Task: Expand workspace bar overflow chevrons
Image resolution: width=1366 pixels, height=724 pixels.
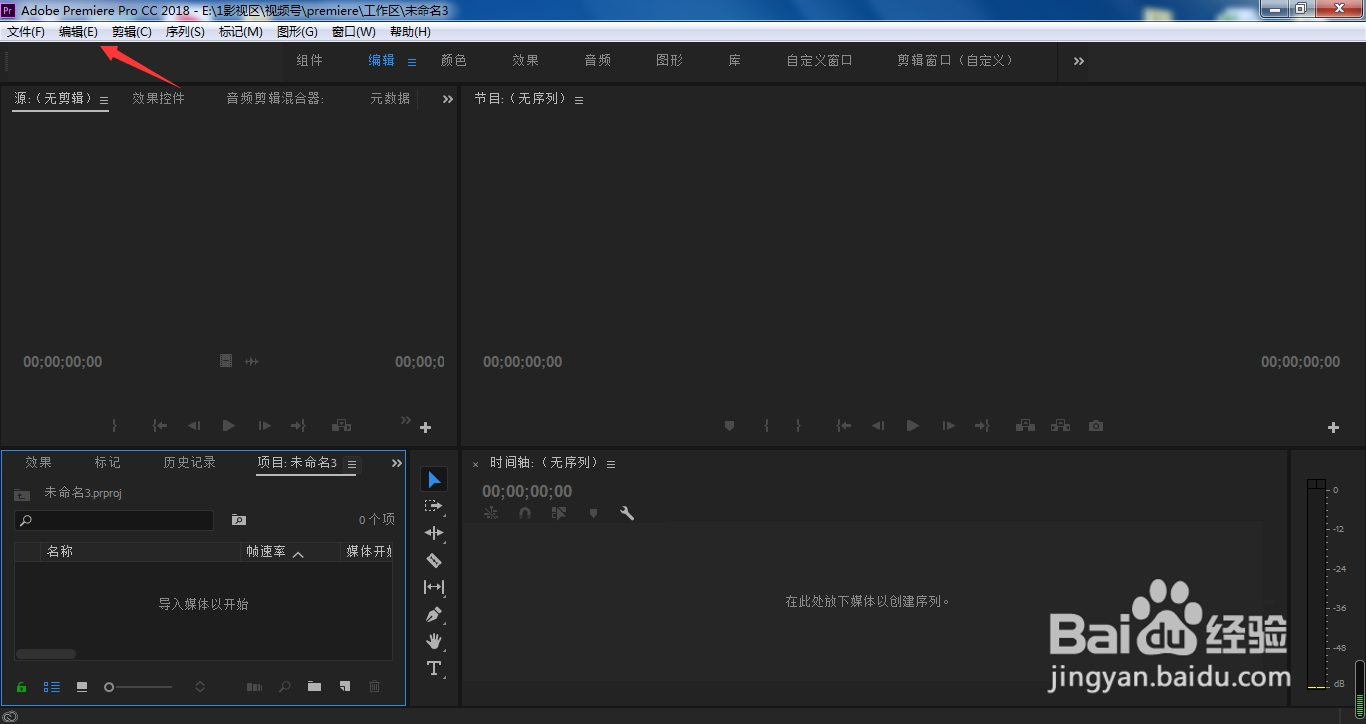Action: [1079, 61]
